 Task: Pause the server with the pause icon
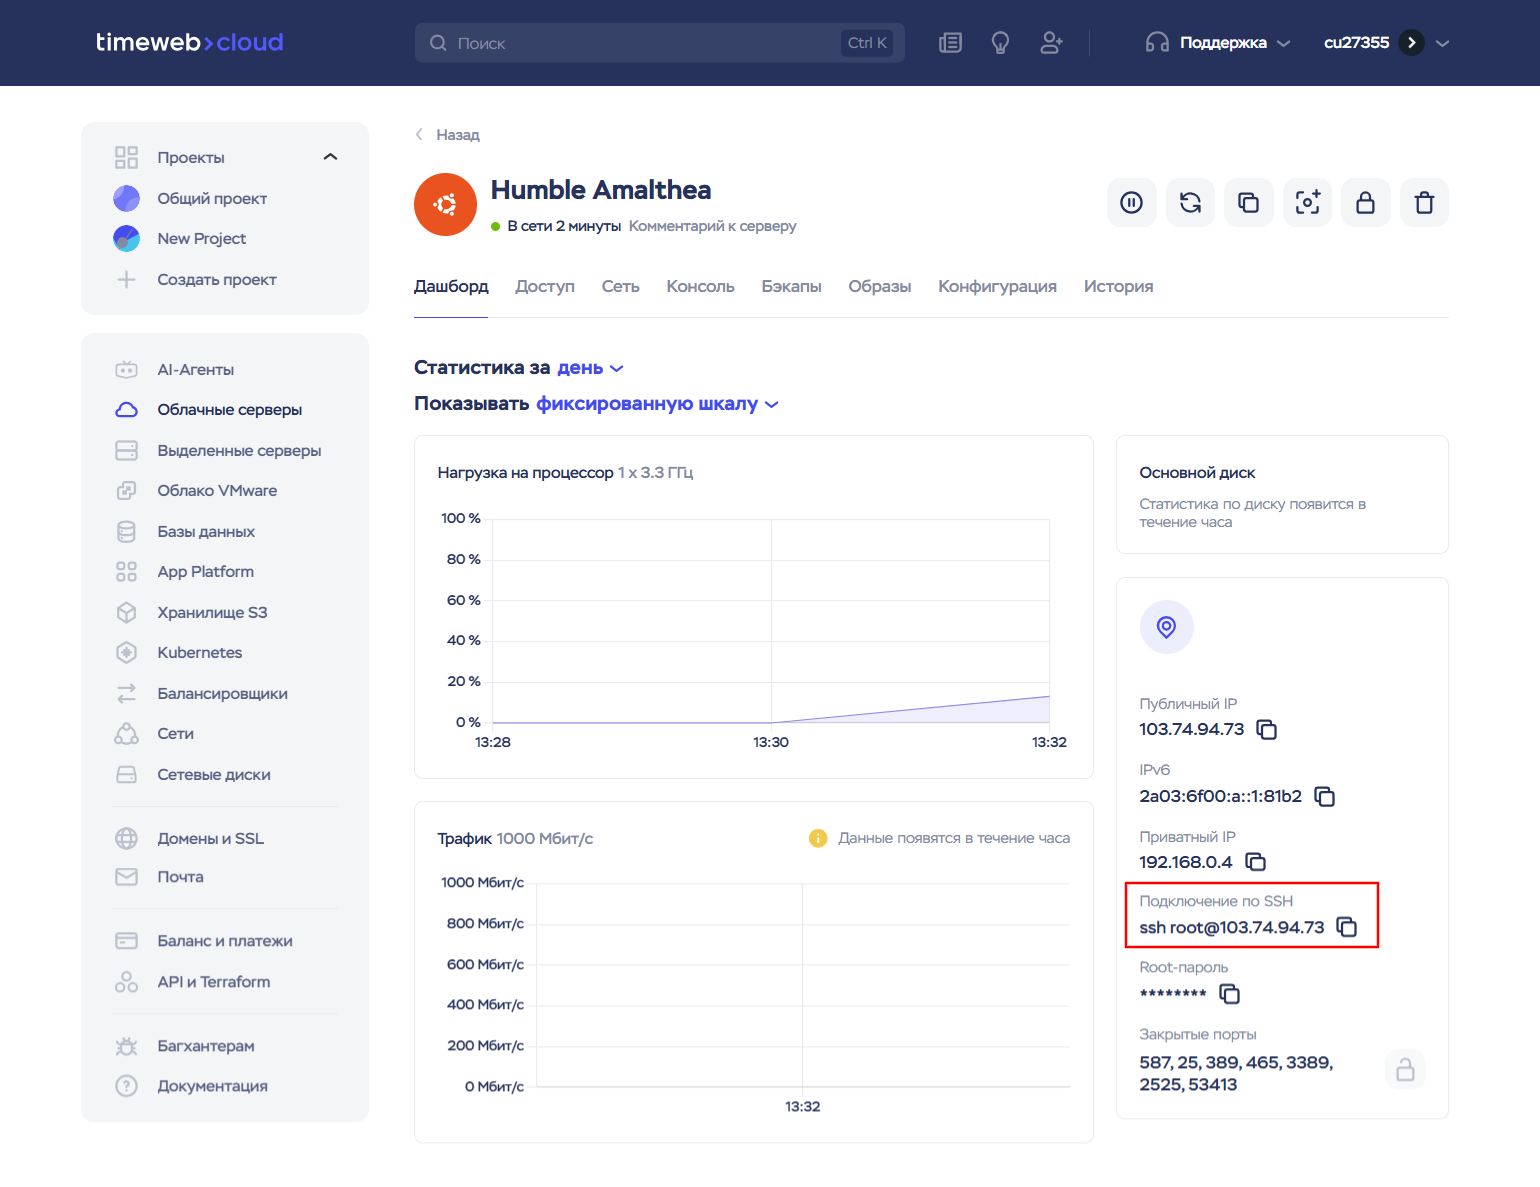tap(1131, 203)
